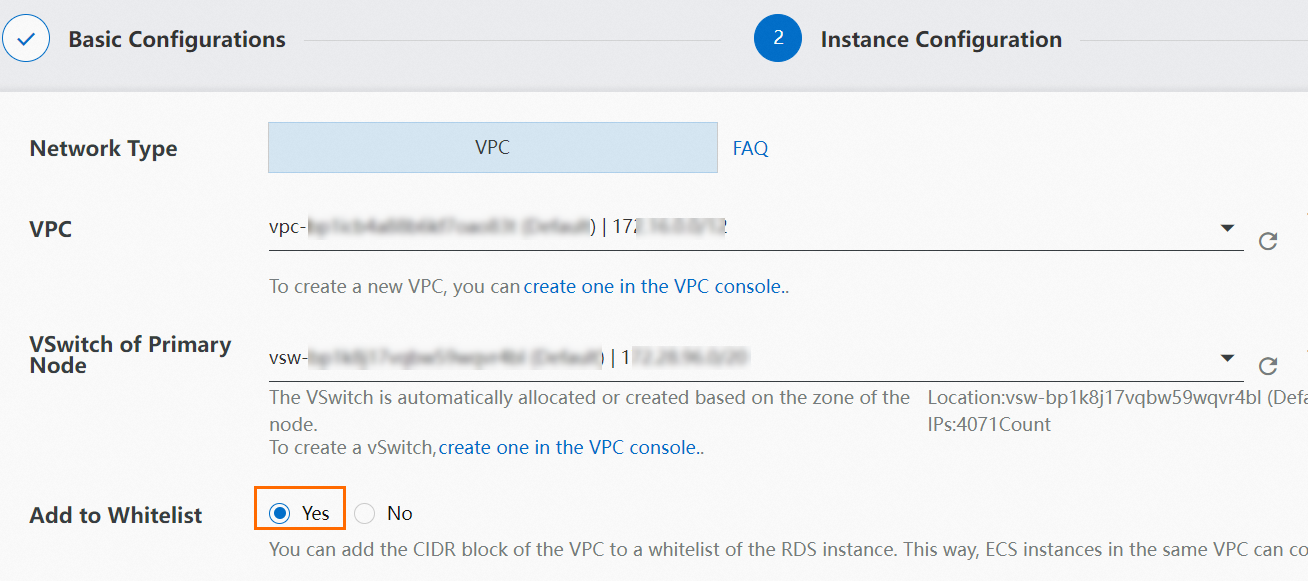Click the Network Type field label
Image resolution: width=1308 pixels, height=581 pixels.
[x=103, y=149]
